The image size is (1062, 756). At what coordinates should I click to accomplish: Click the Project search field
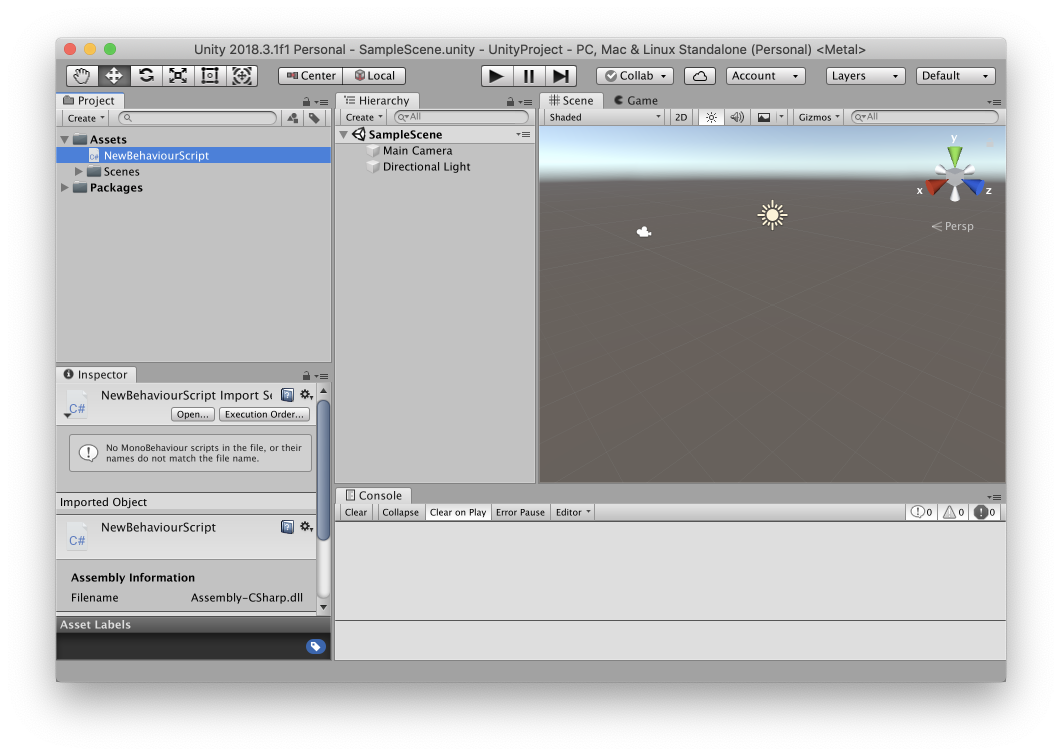(198, 118)
